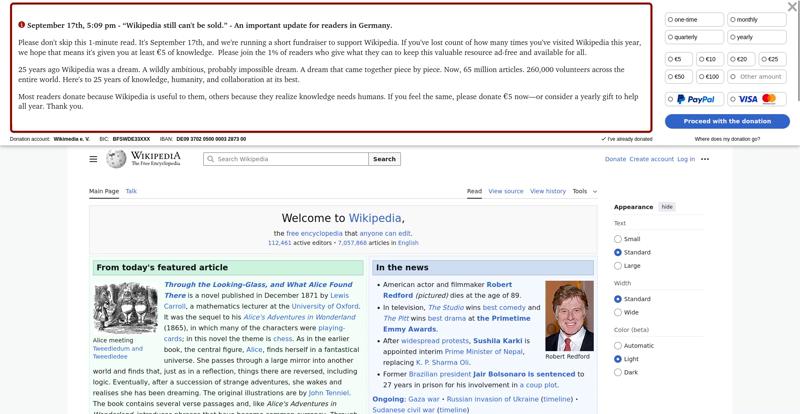Image resolution: width=800 pixels, height=414 pixels.
Task: Open the Sushila Karki link
Action: coord(497,340)
